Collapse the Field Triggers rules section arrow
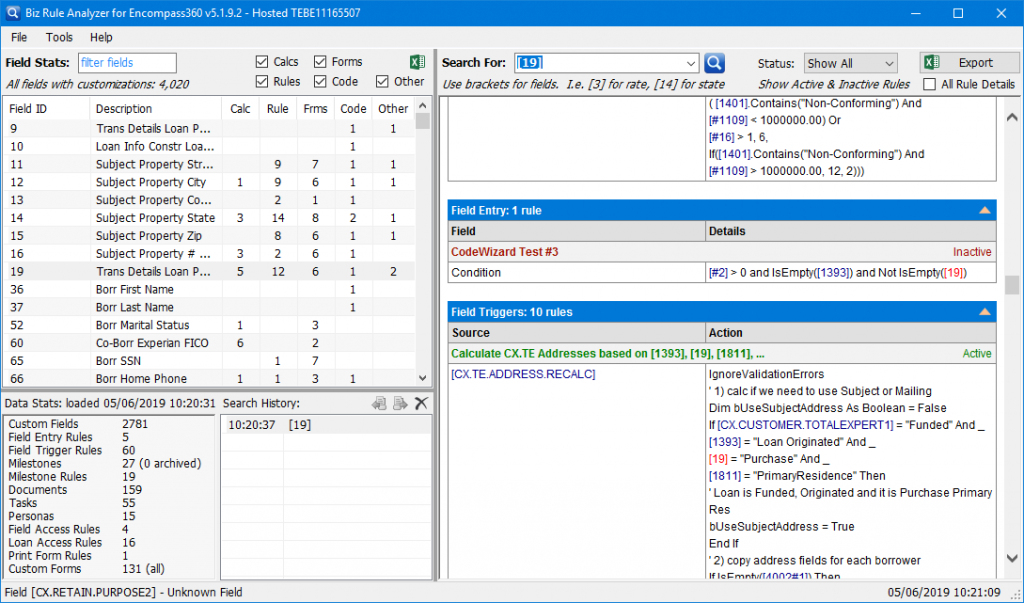The width and height of the screenshot is (1024, 603). (984, 313)
